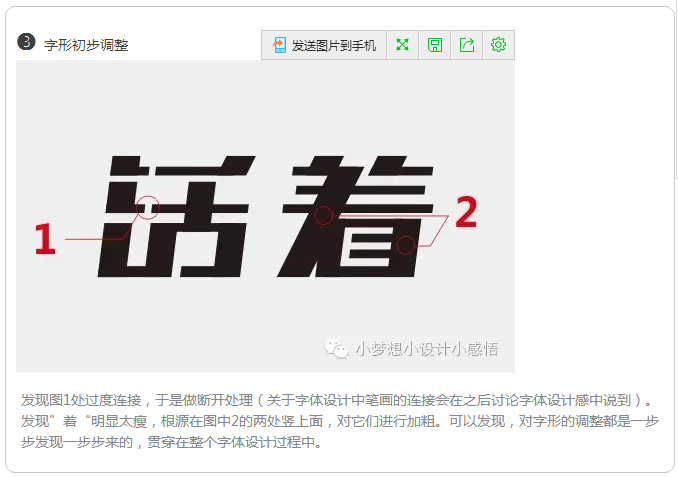Click the red number 1 annotation

45,238
